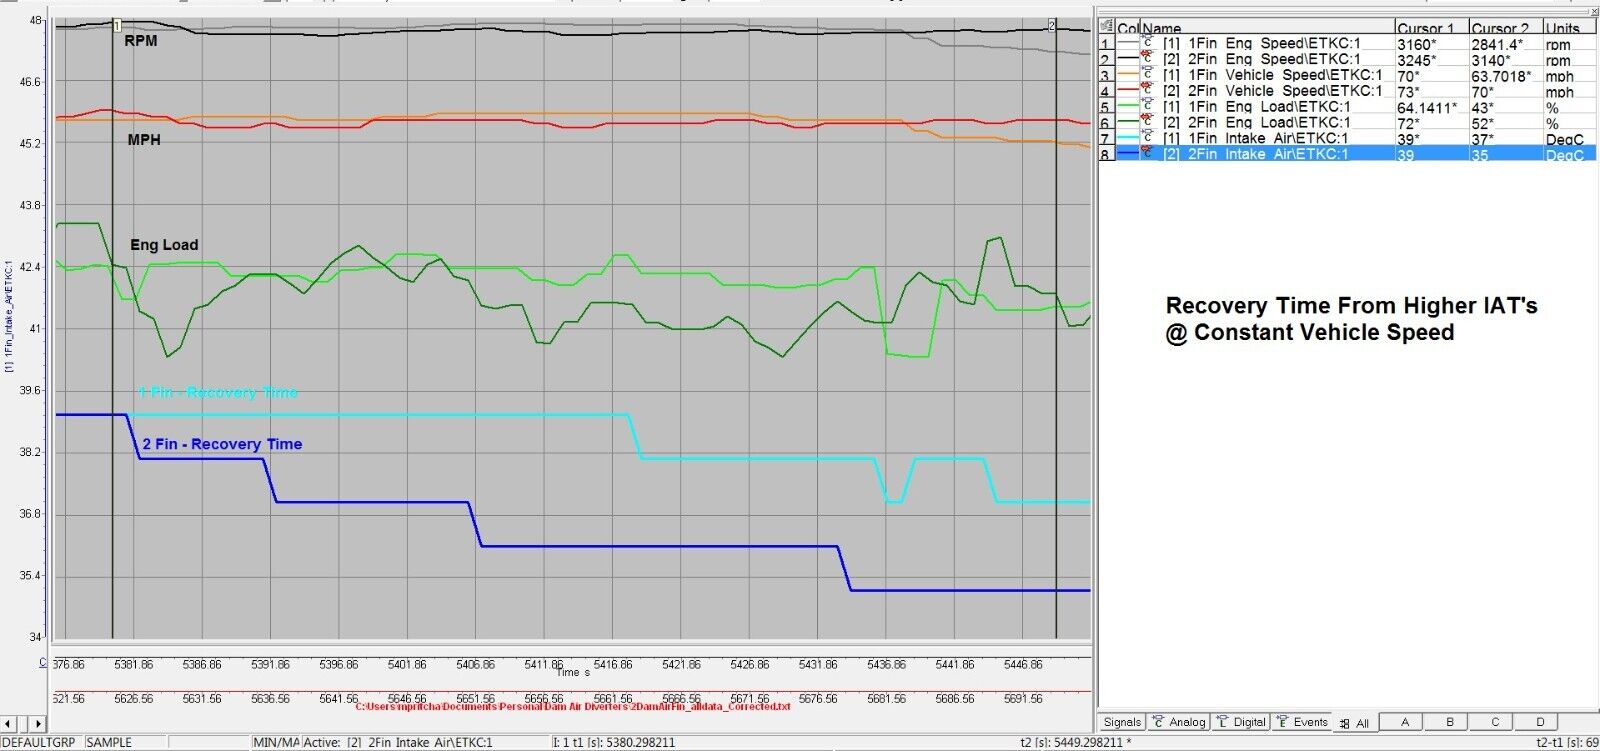Click the red color swatch of 2Fin Vehicle Speed
Viewport: 1600px width, 751px height.
(1128, 91)
